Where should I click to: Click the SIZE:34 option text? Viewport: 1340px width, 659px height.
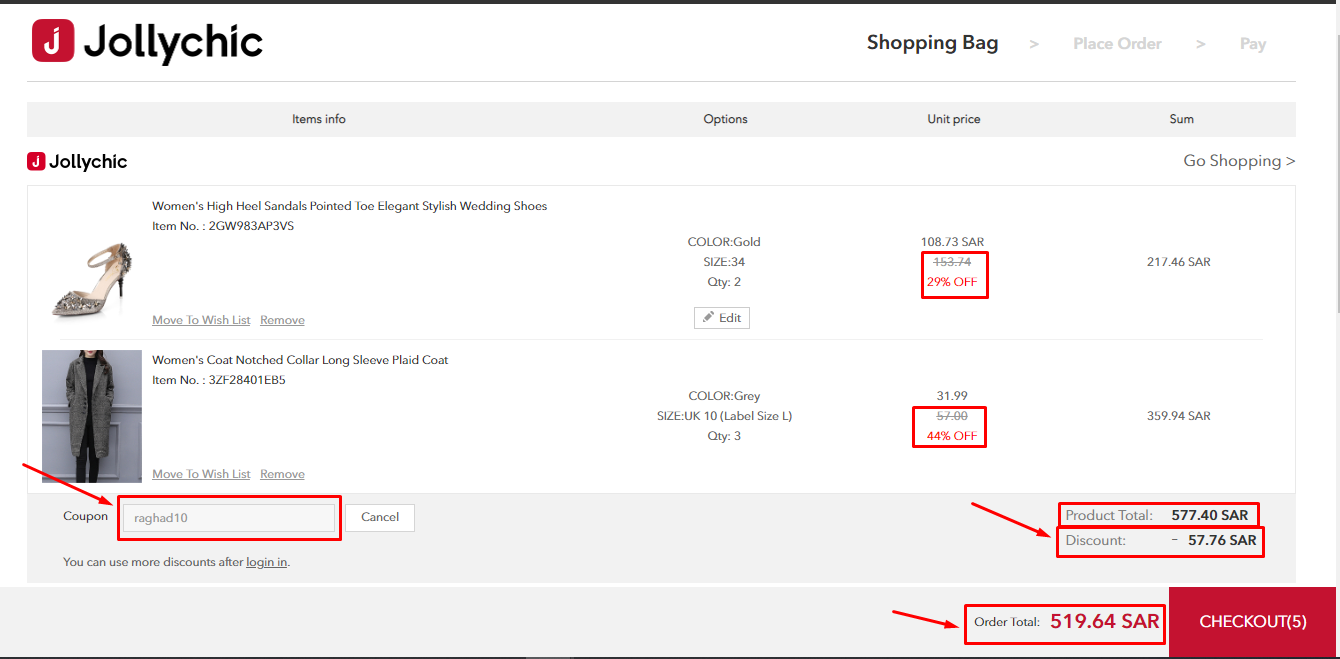tap(724, 262)
